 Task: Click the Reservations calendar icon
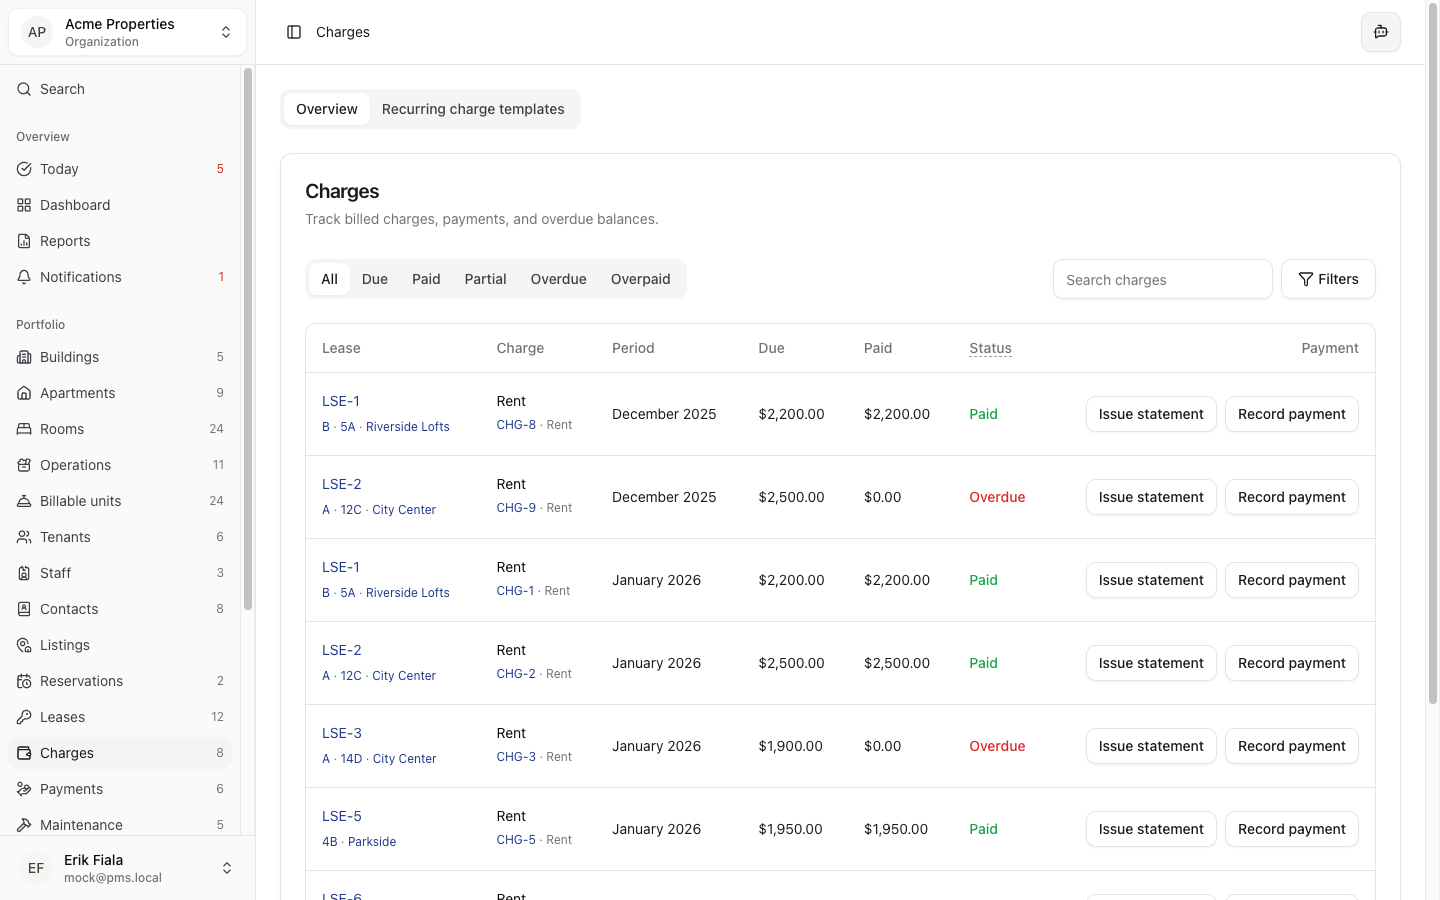[x=24, y=681]
